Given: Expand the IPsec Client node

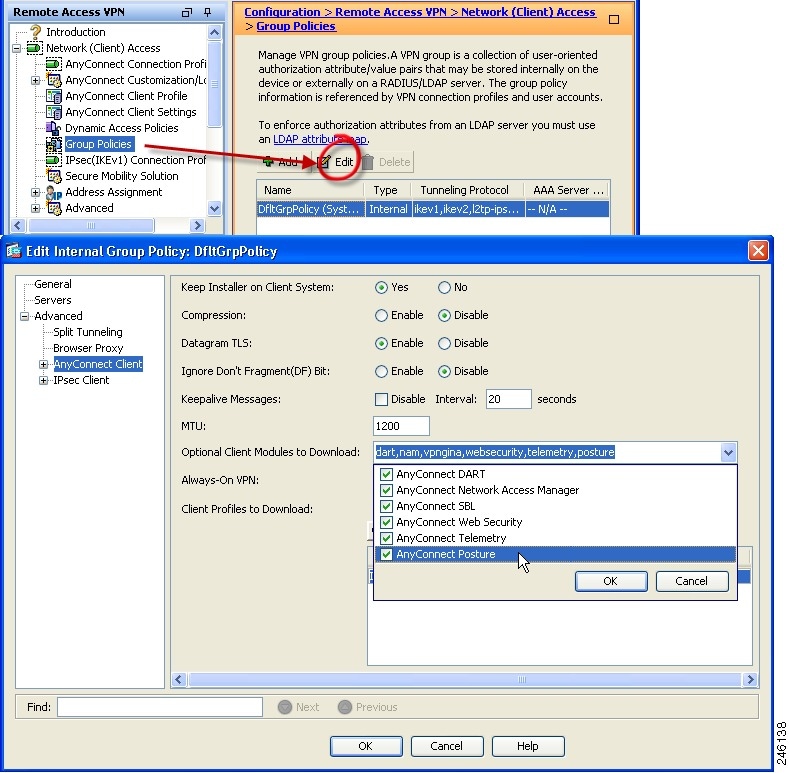Looking at the screenshot, I should pyautogui.click(x=43, y=380).
